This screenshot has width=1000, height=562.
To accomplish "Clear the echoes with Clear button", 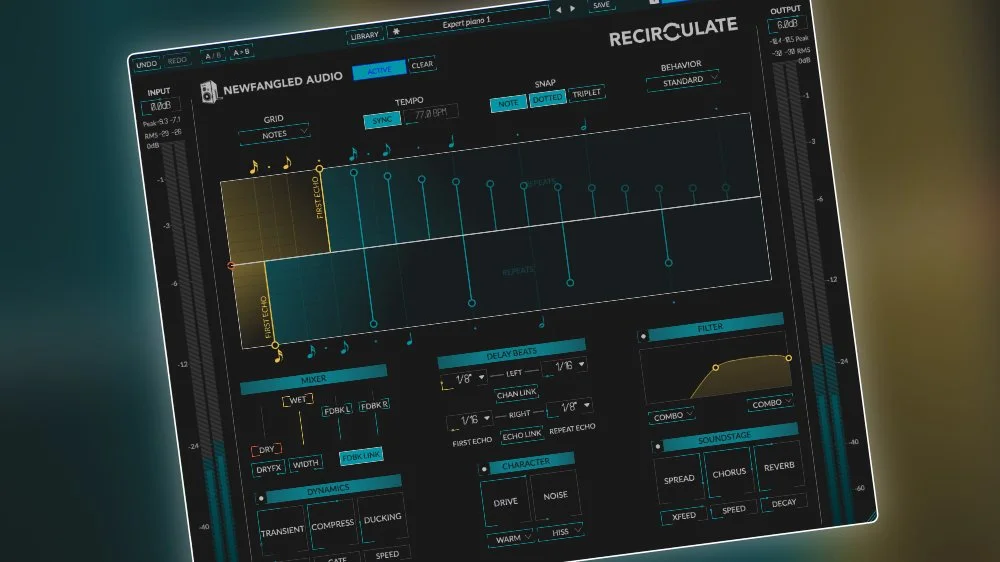I will [x=422, y=64].
